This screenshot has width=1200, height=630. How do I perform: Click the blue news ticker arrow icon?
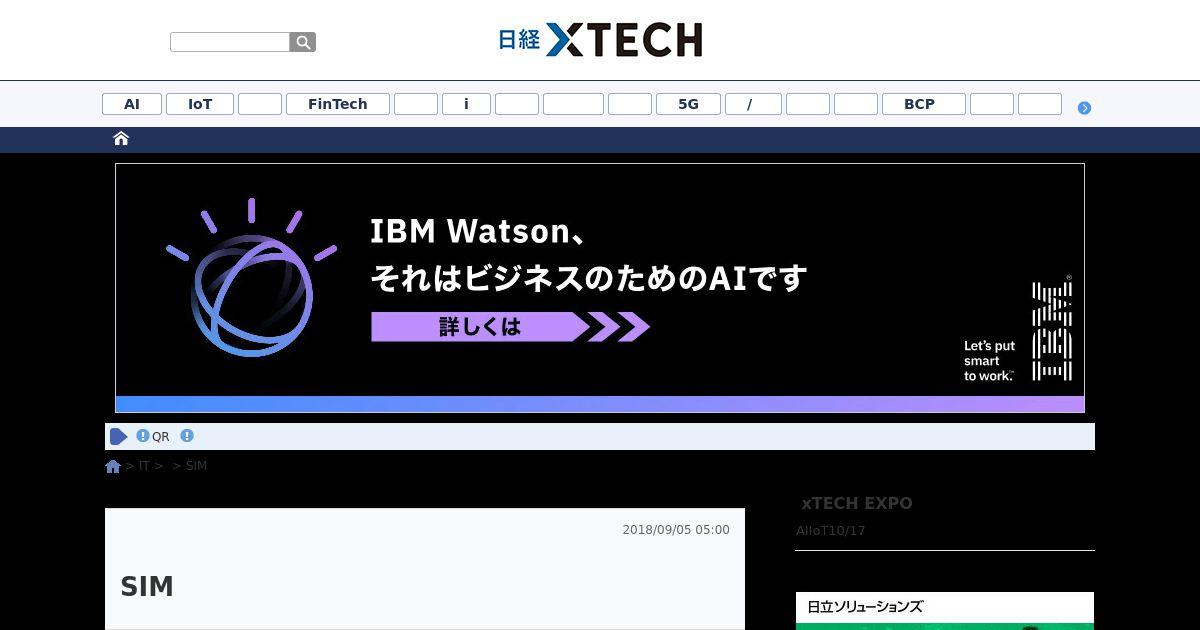point(119,436)
